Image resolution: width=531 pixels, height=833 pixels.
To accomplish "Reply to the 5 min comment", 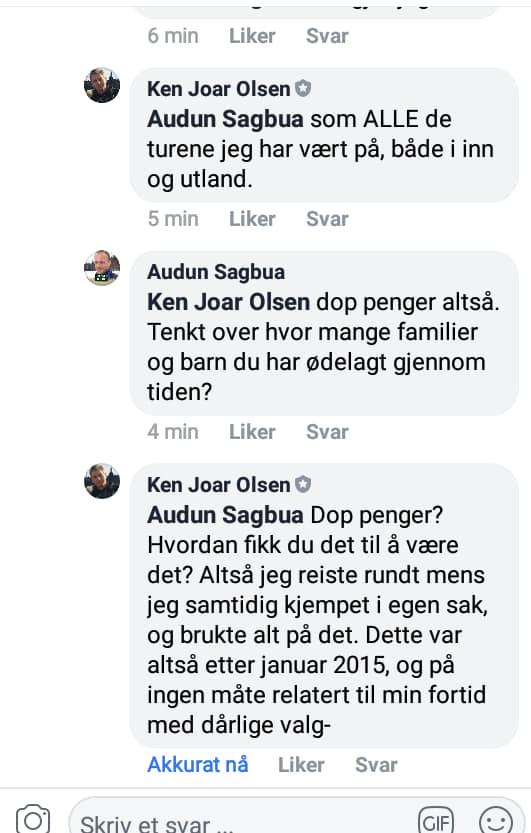I will pos(327,219).
